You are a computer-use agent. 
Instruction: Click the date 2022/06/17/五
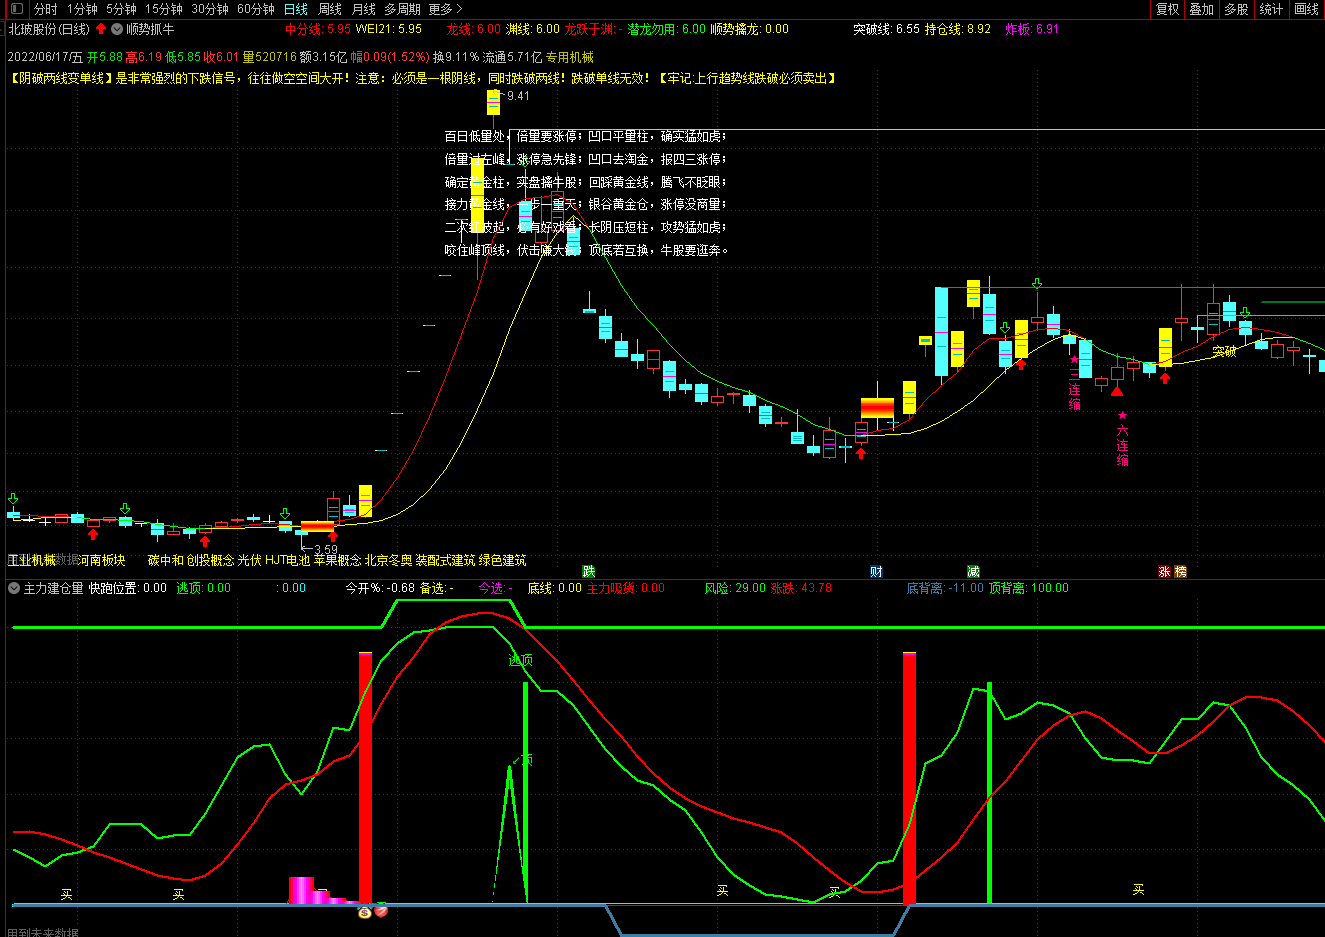[45, 57]
